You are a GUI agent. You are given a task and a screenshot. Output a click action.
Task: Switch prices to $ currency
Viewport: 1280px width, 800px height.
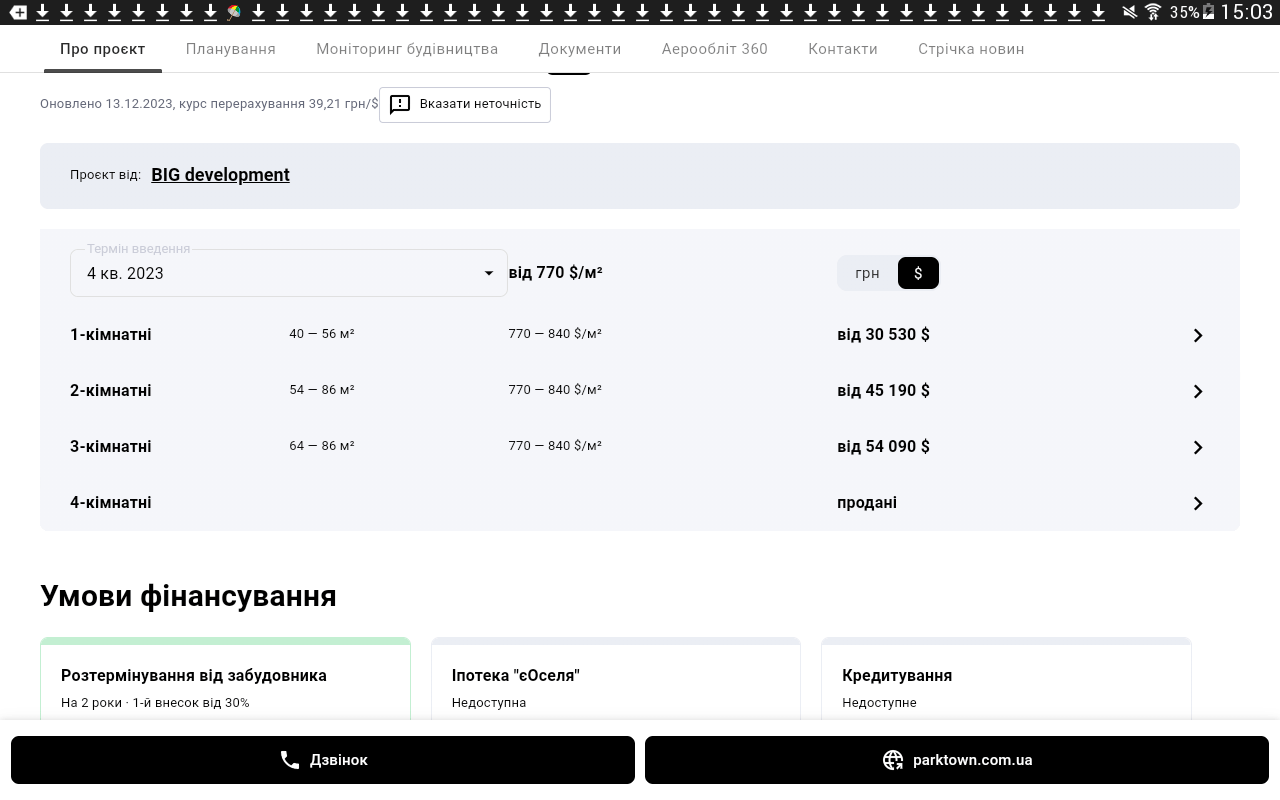pyautogui.click(x=918, y=273)
